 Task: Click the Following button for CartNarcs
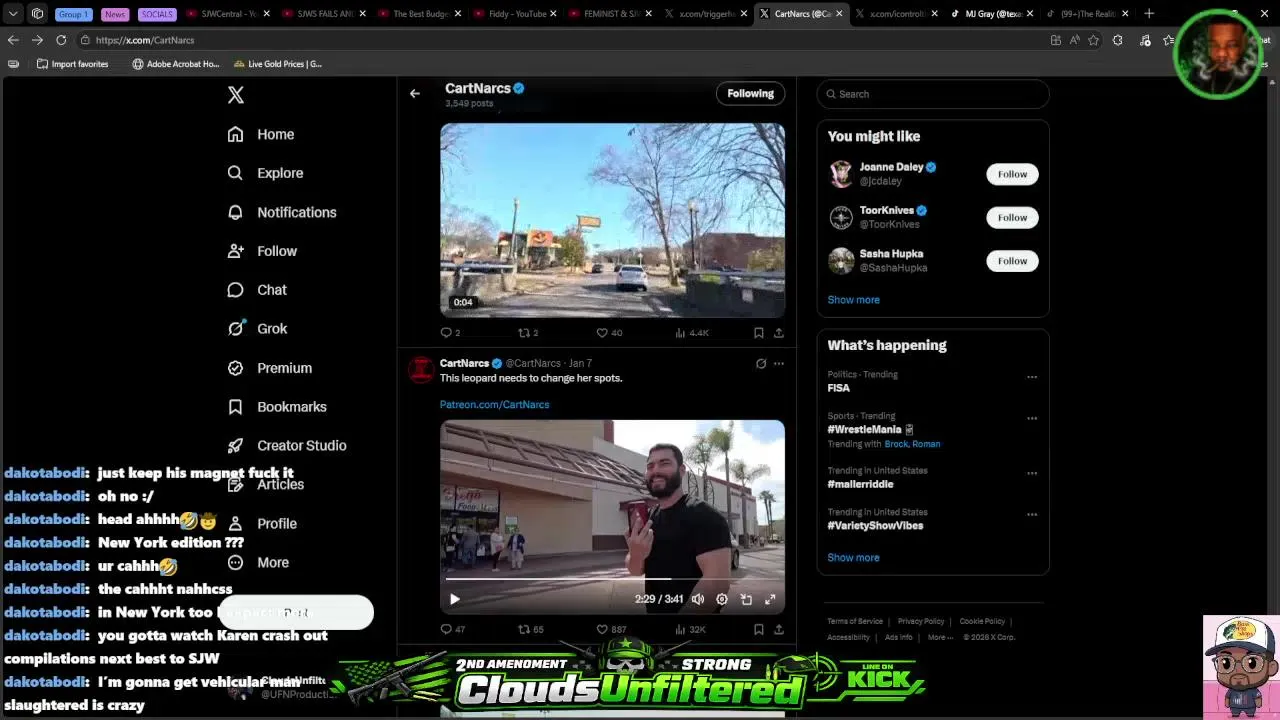750,94
